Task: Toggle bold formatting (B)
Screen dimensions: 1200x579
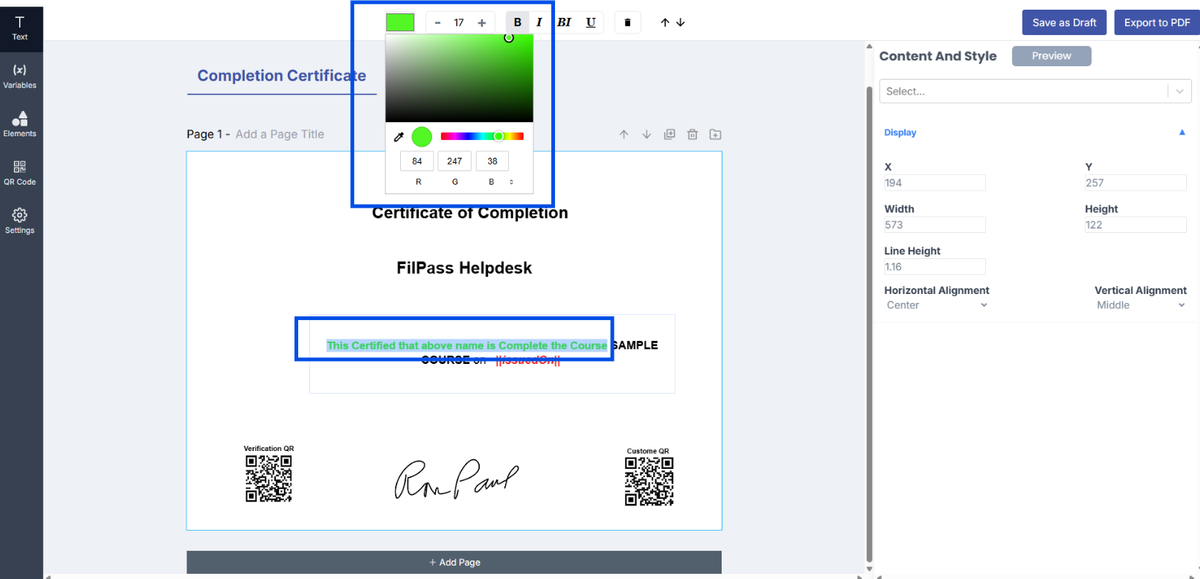Action: (517, 22)
